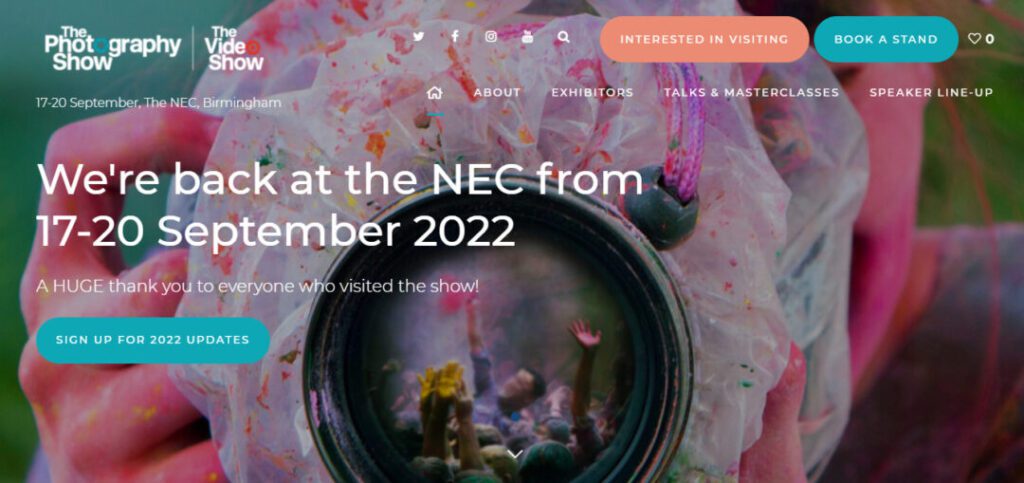Image resolution: width=1024 pixels, height=483 pixels.
Task: Open the Talks & Masterclasses menu
Action: click(x=752, y=93)
